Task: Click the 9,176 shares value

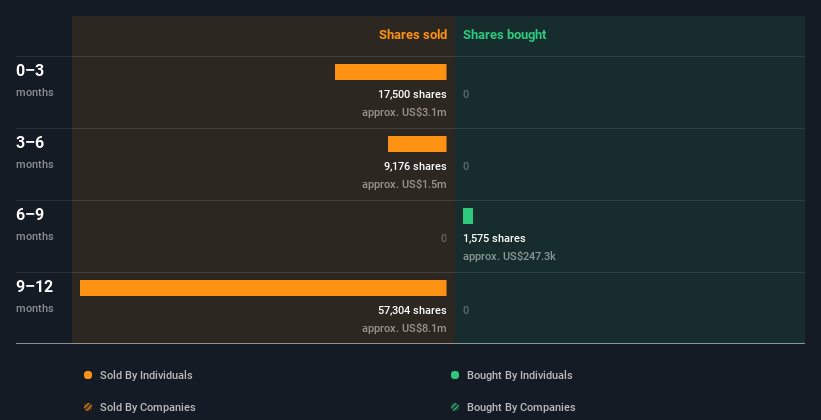Action: [x=415, y=166]
